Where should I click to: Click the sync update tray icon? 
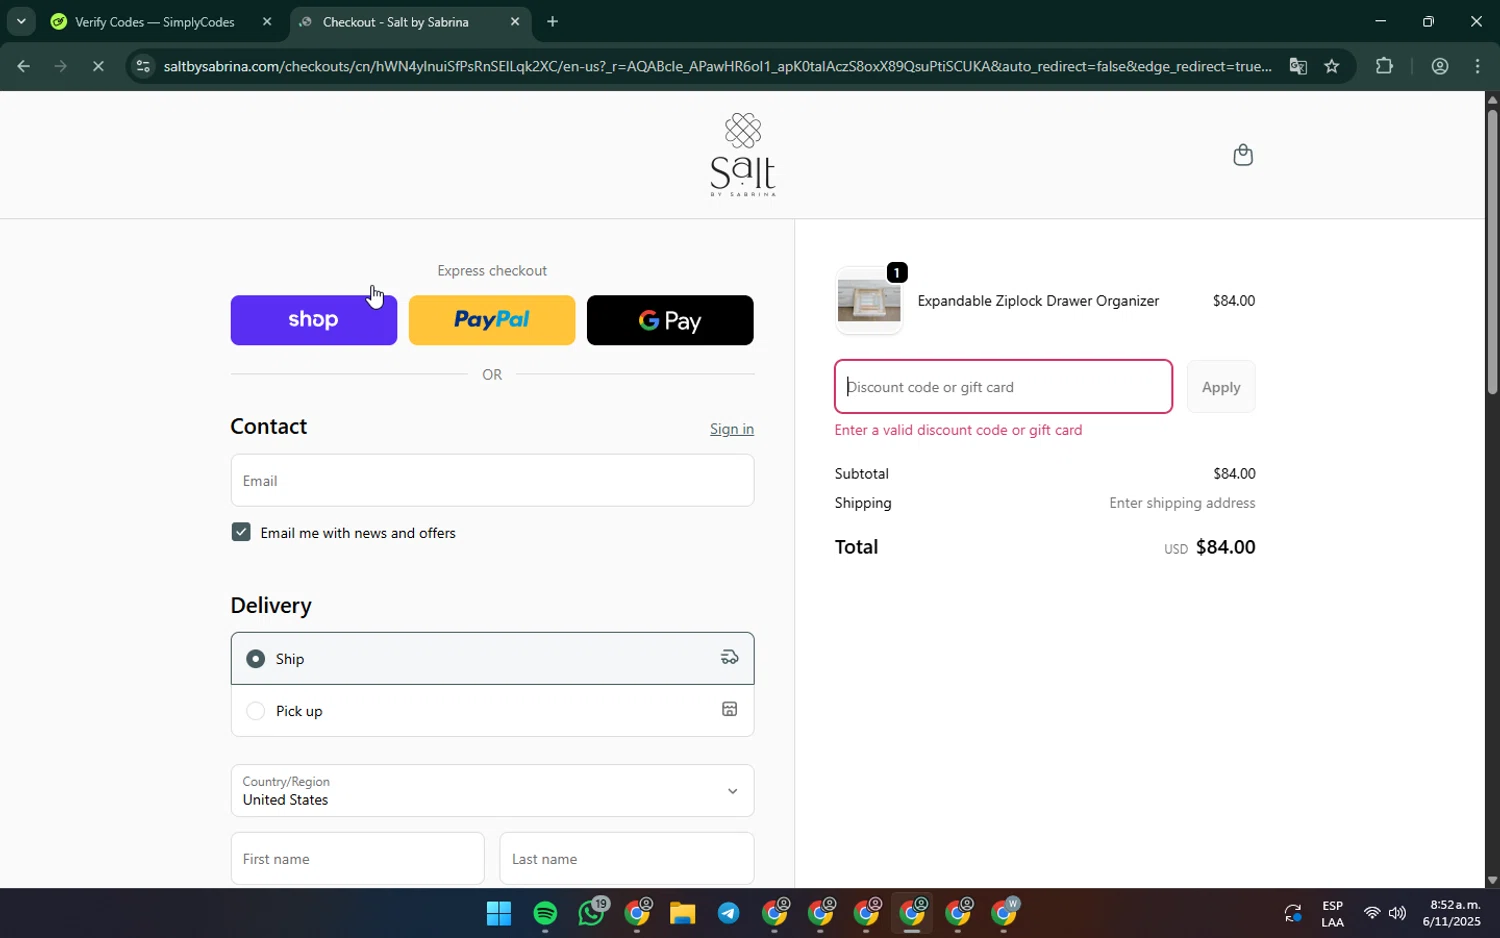[x=1293, y=913]
